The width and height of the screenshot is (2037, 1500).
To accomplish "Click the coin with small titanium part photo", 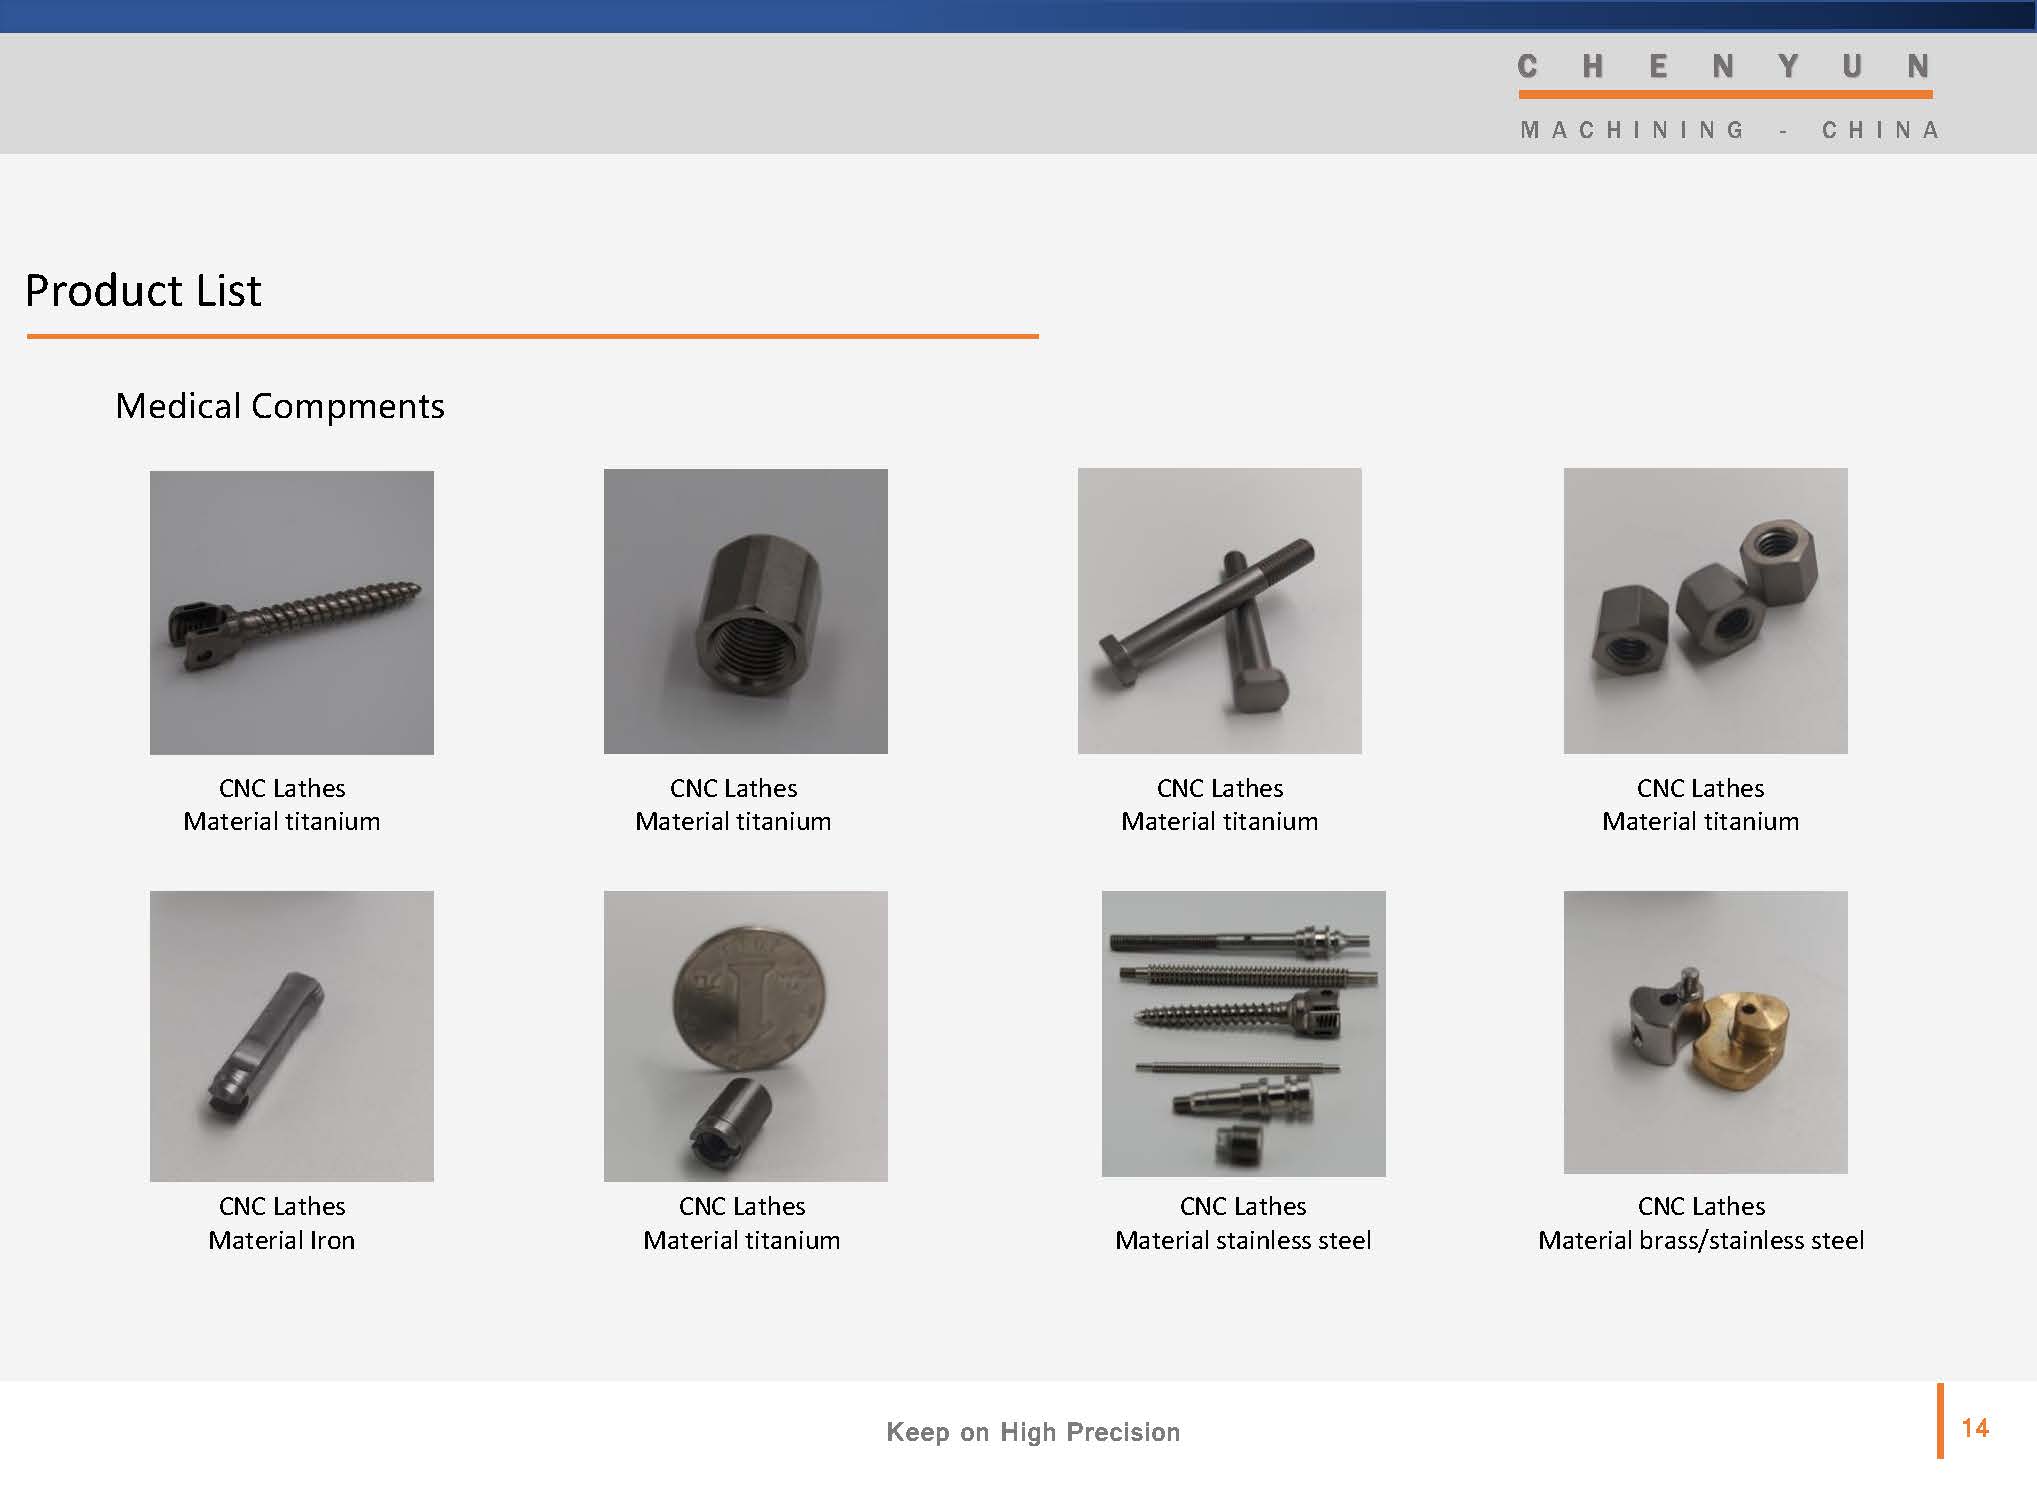I will (746, 1036).
